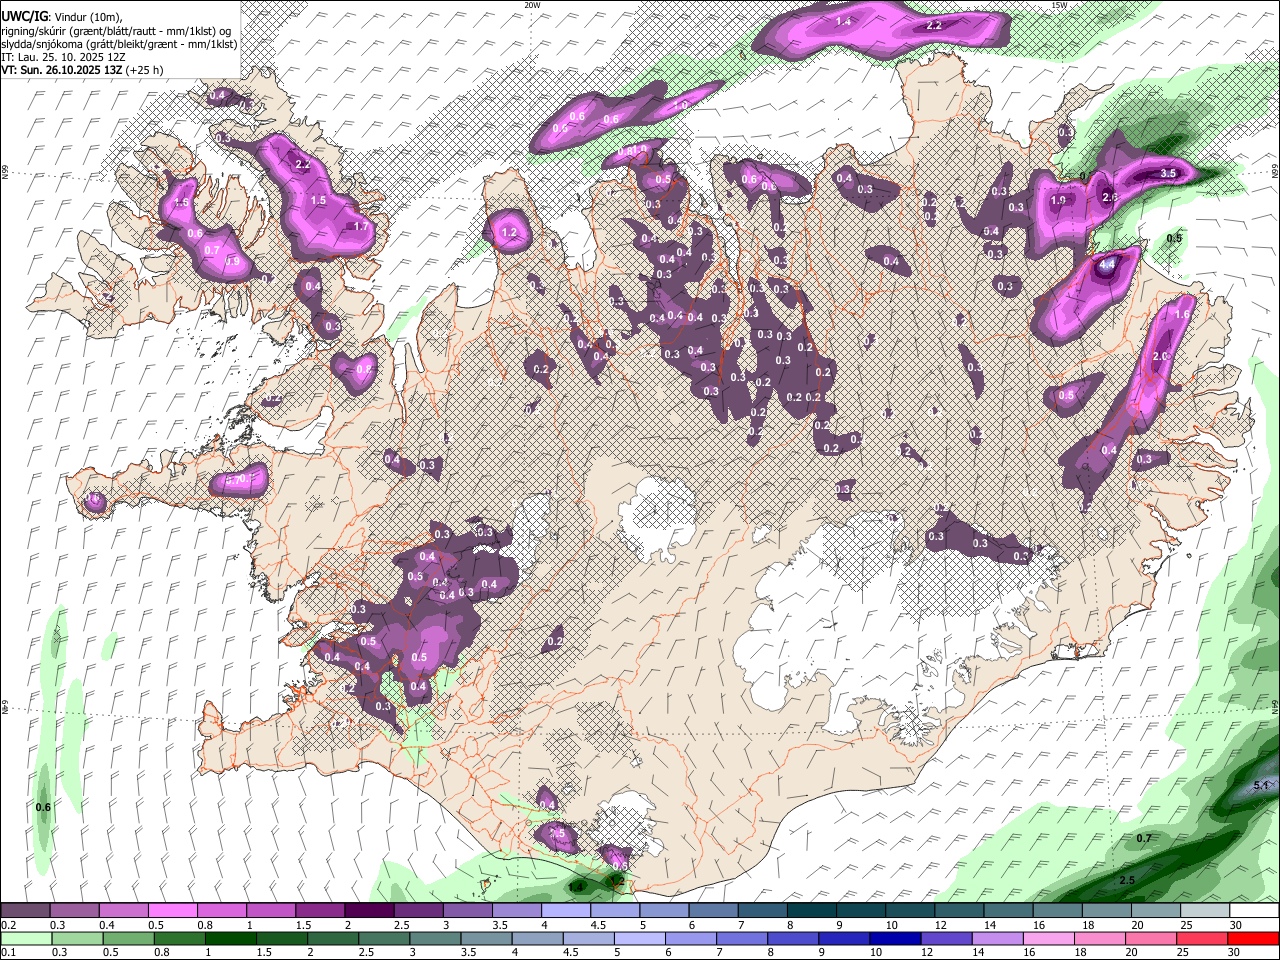Select the 10 deep blue swatch in lower legend
The width and height of the screenshot is (1280, 960).
[x=895, y=938]
